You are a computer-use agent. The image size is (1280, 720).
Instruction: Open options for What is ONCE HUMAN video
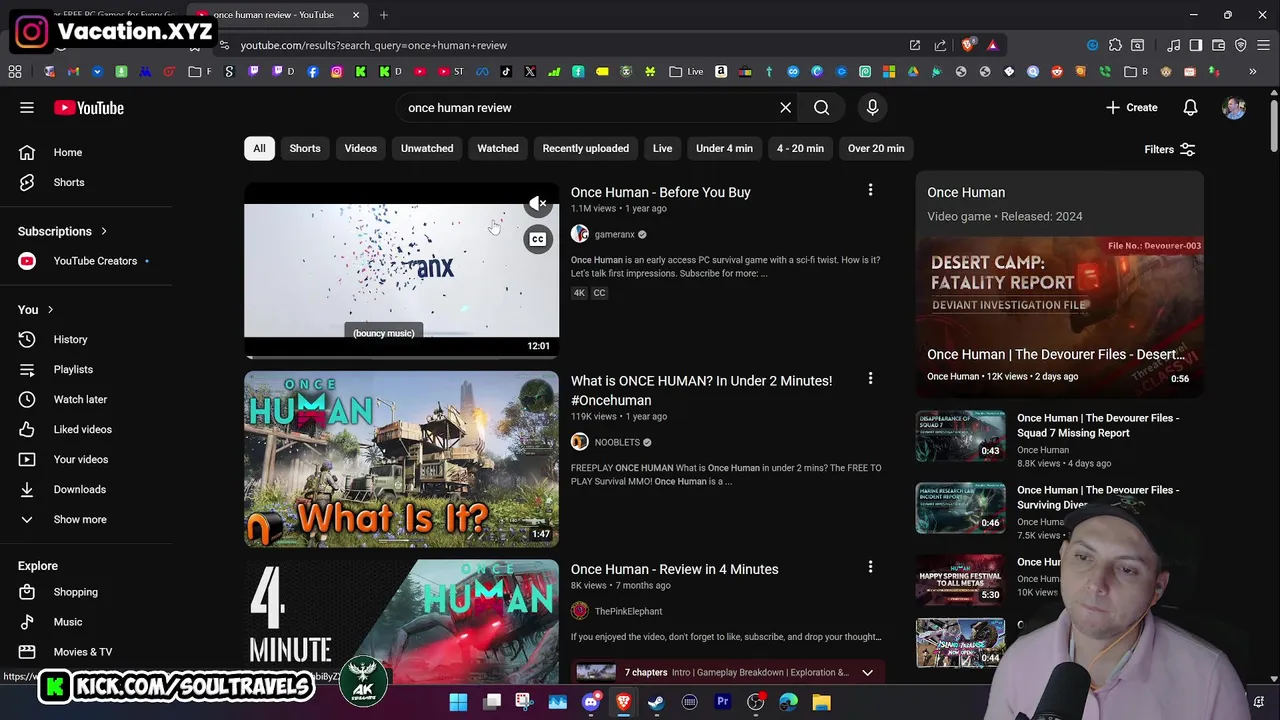[x=870, y=379]
